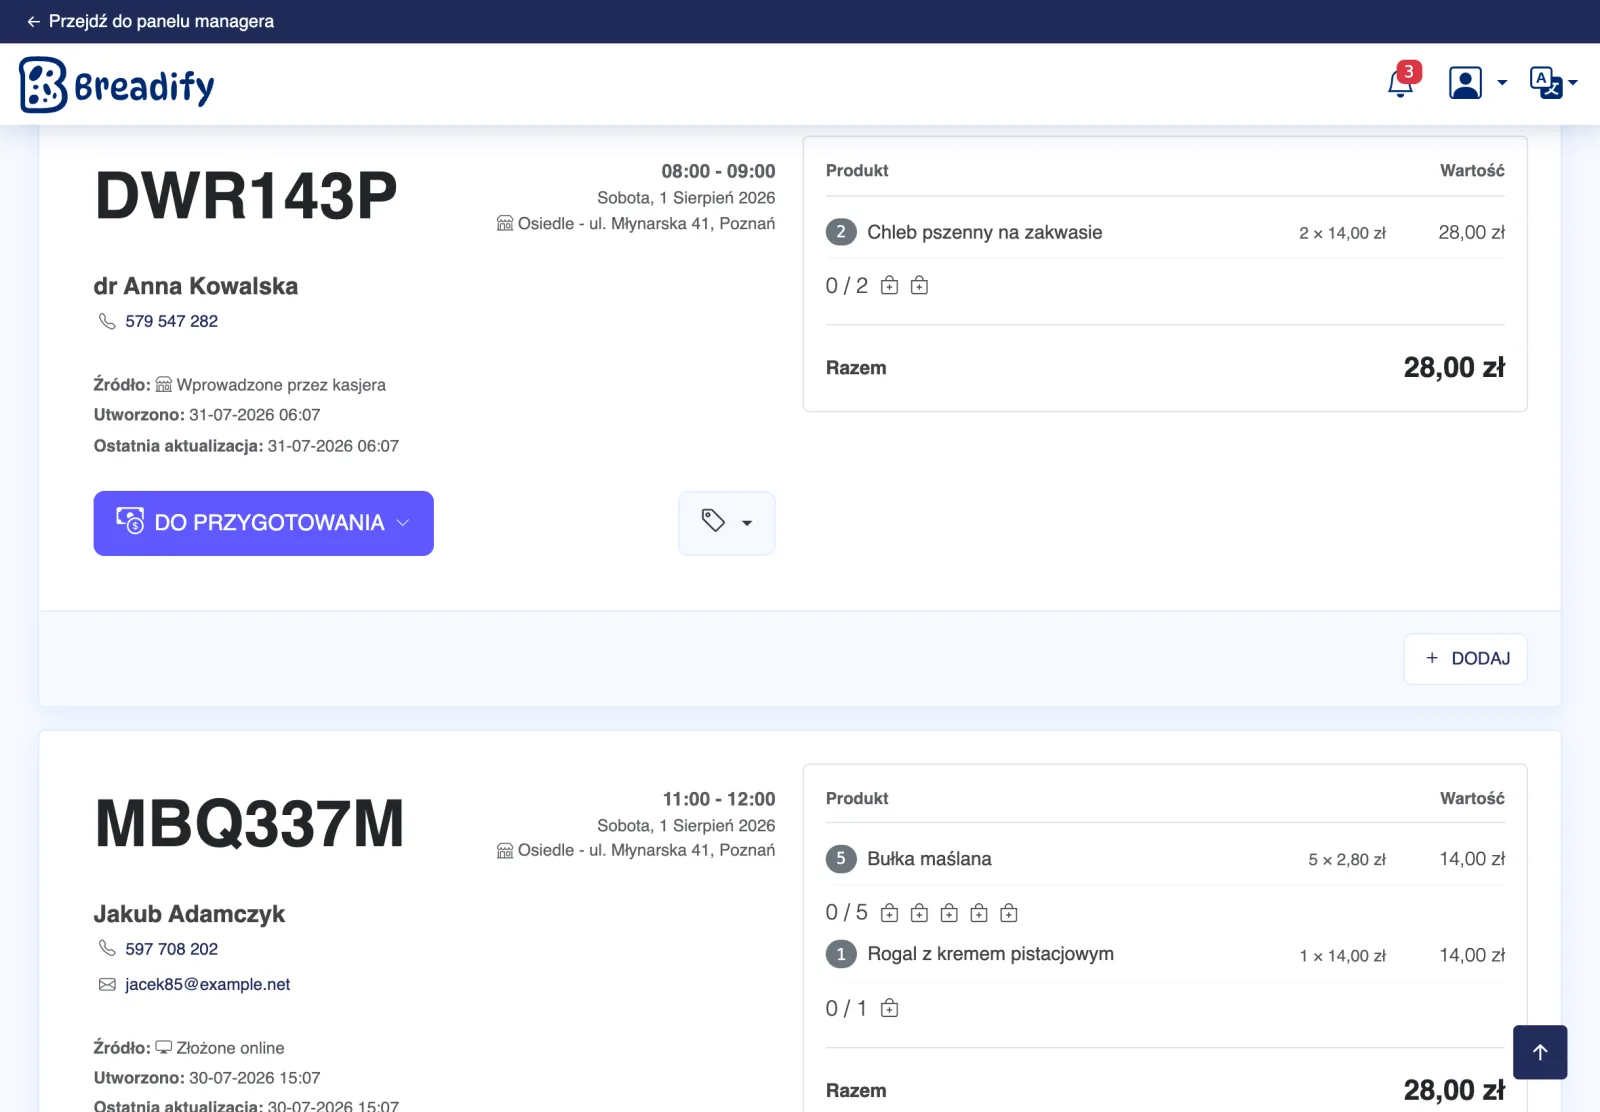Click the 08:00 - 09:00 pickup time
1600x1112 pixels.
pos(718,171)
